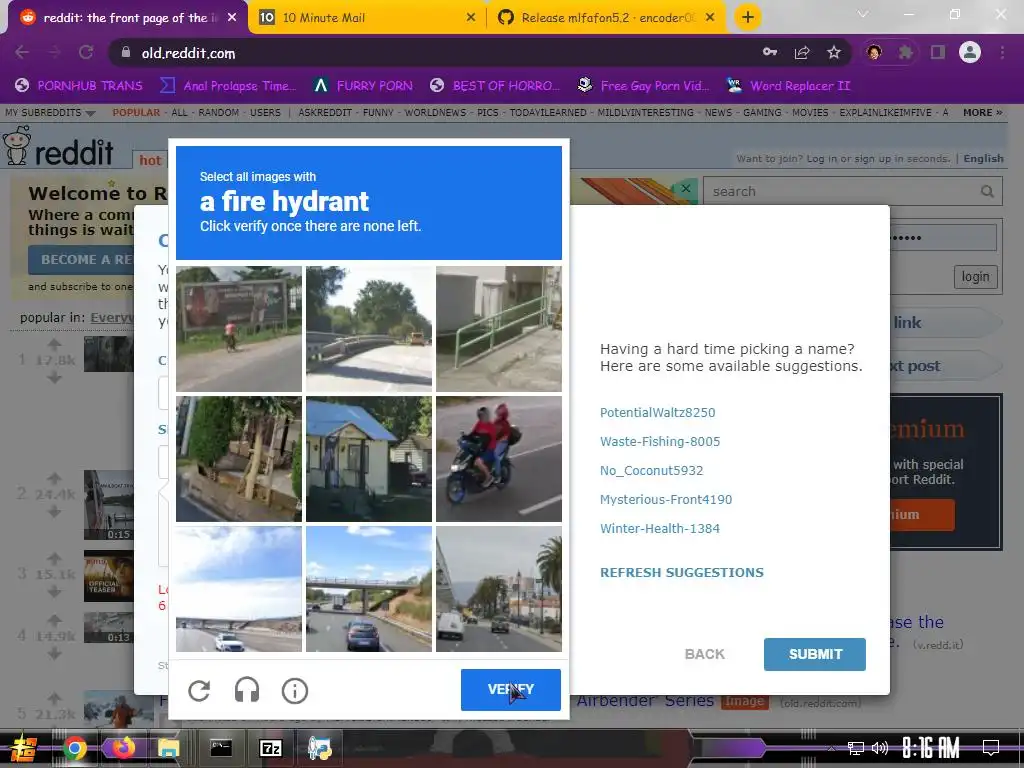Screen dimensions: 1024x768
Task: Bookmark this page with star icon
Action: point(834,53)
